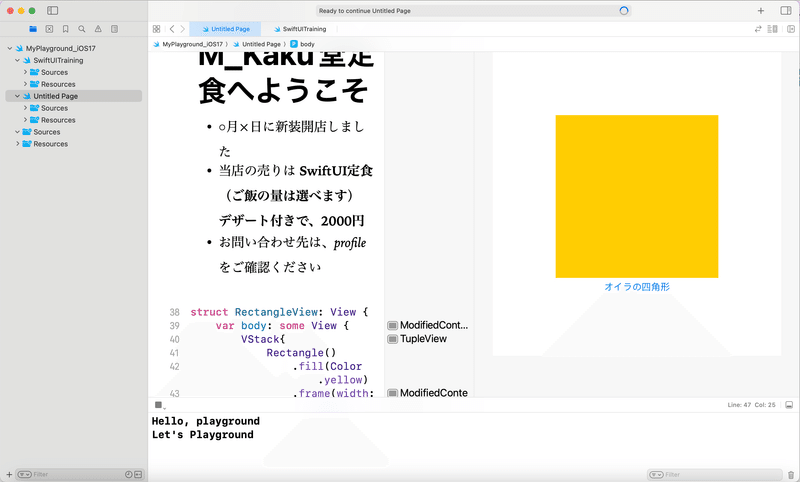Clear console with the trash icon
This screenshot has height=482, width=800.
pyautogui.click(x=791, y=474)
